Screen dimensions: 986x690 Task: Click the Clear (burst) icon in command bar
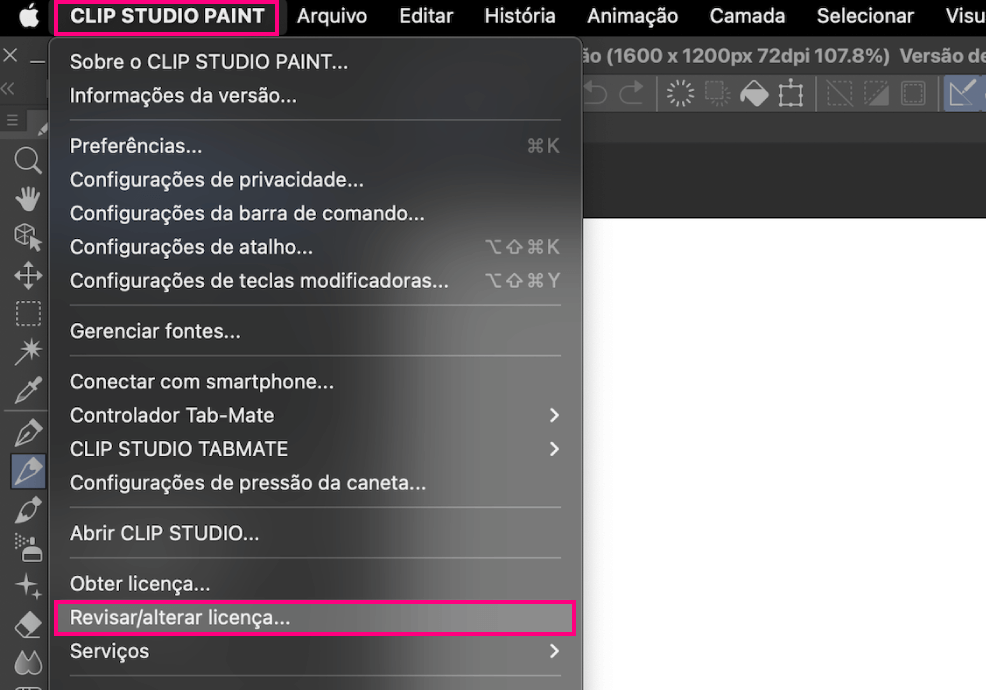click(680, 94)
